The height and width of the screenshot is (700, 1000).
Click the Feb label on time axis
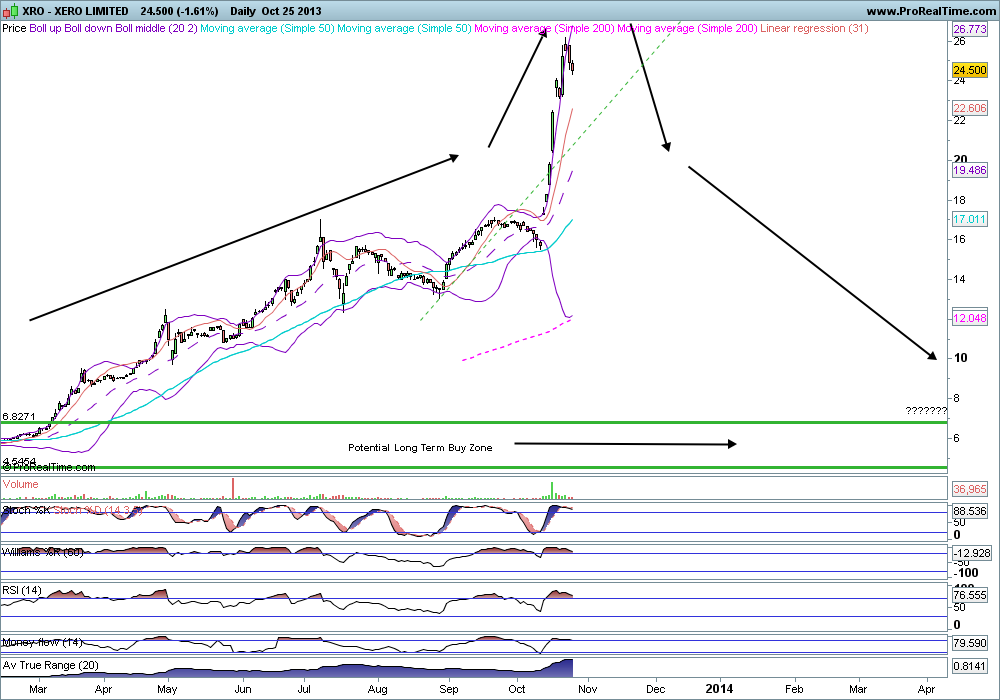pos(794,689)
